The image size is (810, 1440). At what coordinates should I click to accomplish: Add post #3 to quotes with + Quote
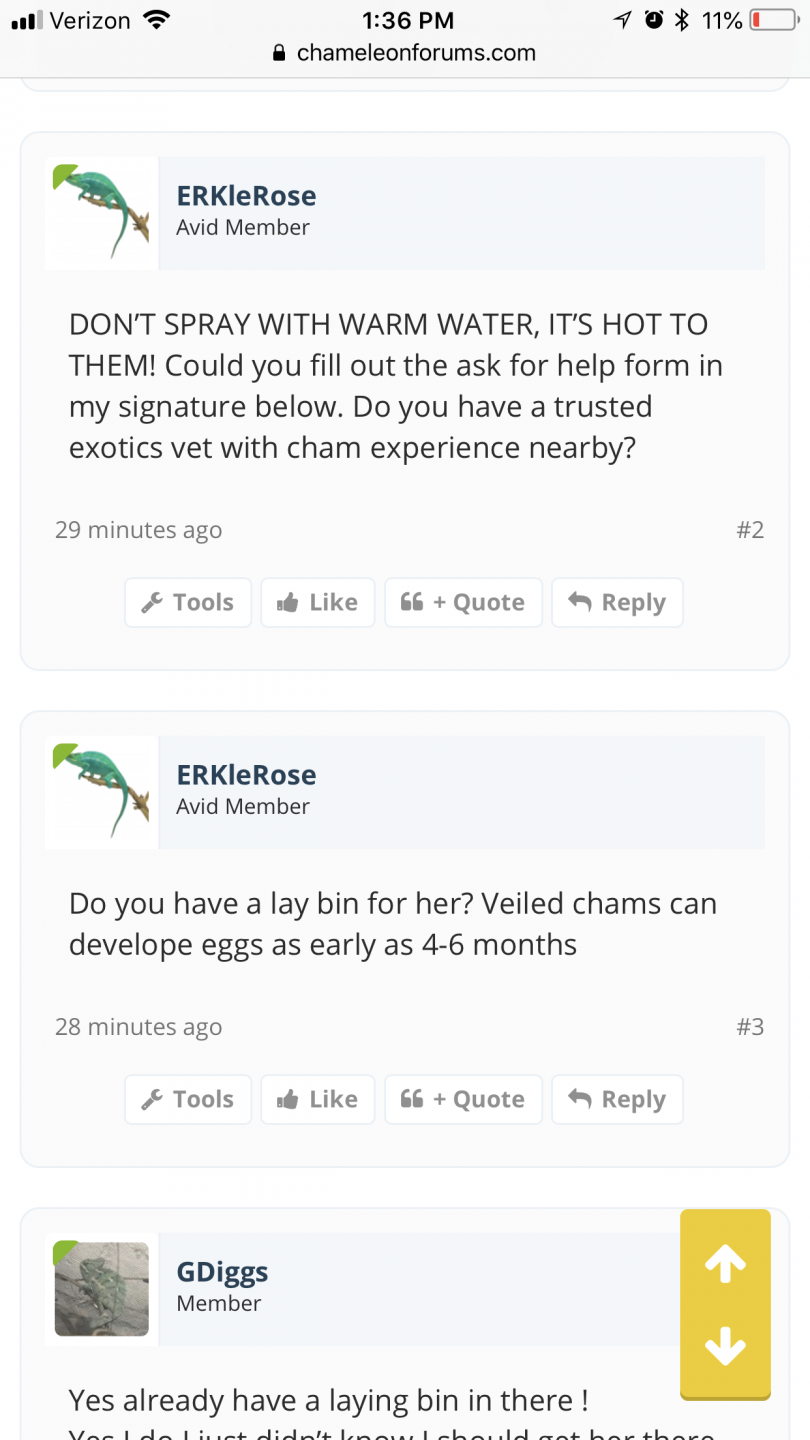coord(463,1099)
